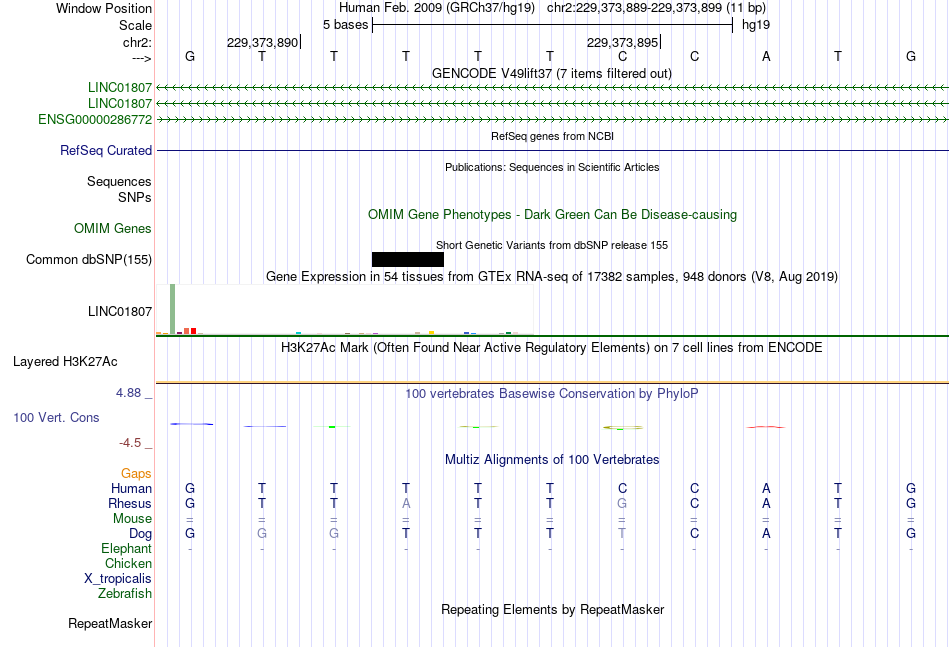This screenshot has width=950, height=647.
Task: Click the ENSG00000286772 gene label
Action: [x=95, y=120]
